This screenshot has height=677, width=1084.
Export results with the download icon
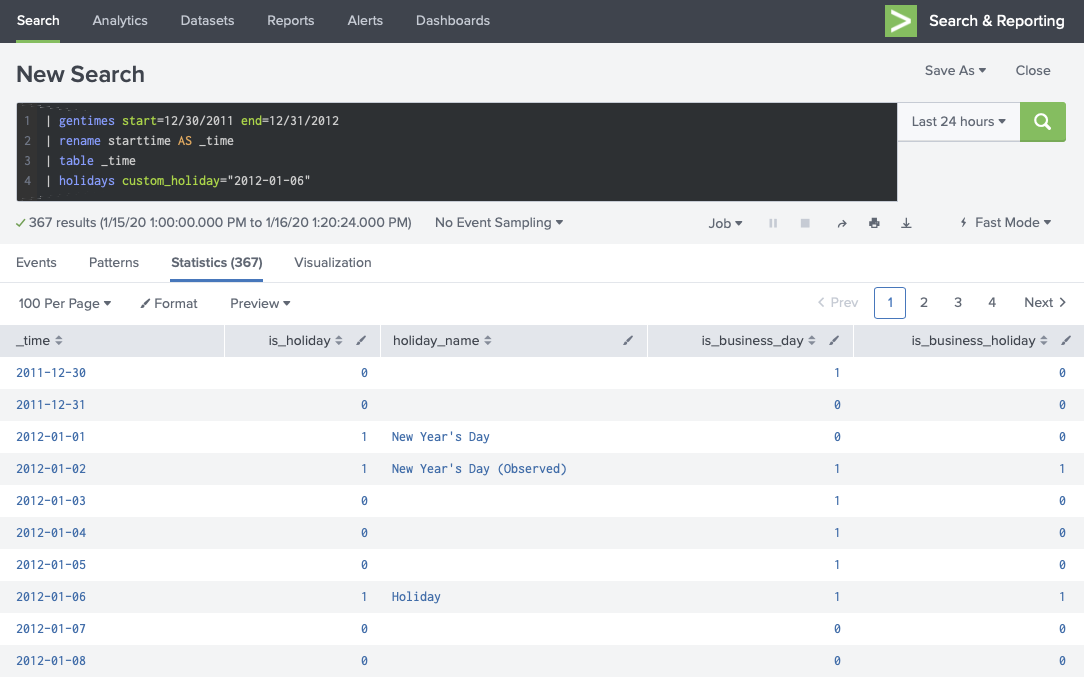906,223
